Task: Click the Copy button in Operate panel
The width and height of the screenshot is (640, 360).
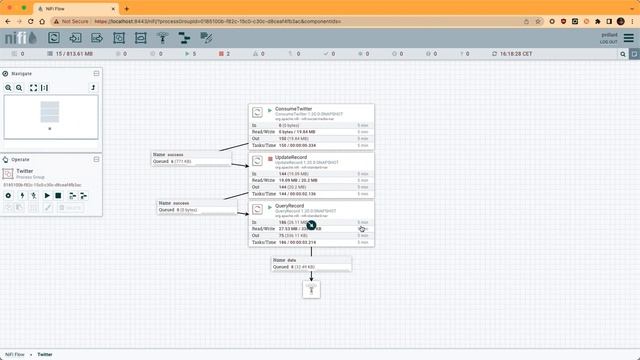Action: pos(8,208)
